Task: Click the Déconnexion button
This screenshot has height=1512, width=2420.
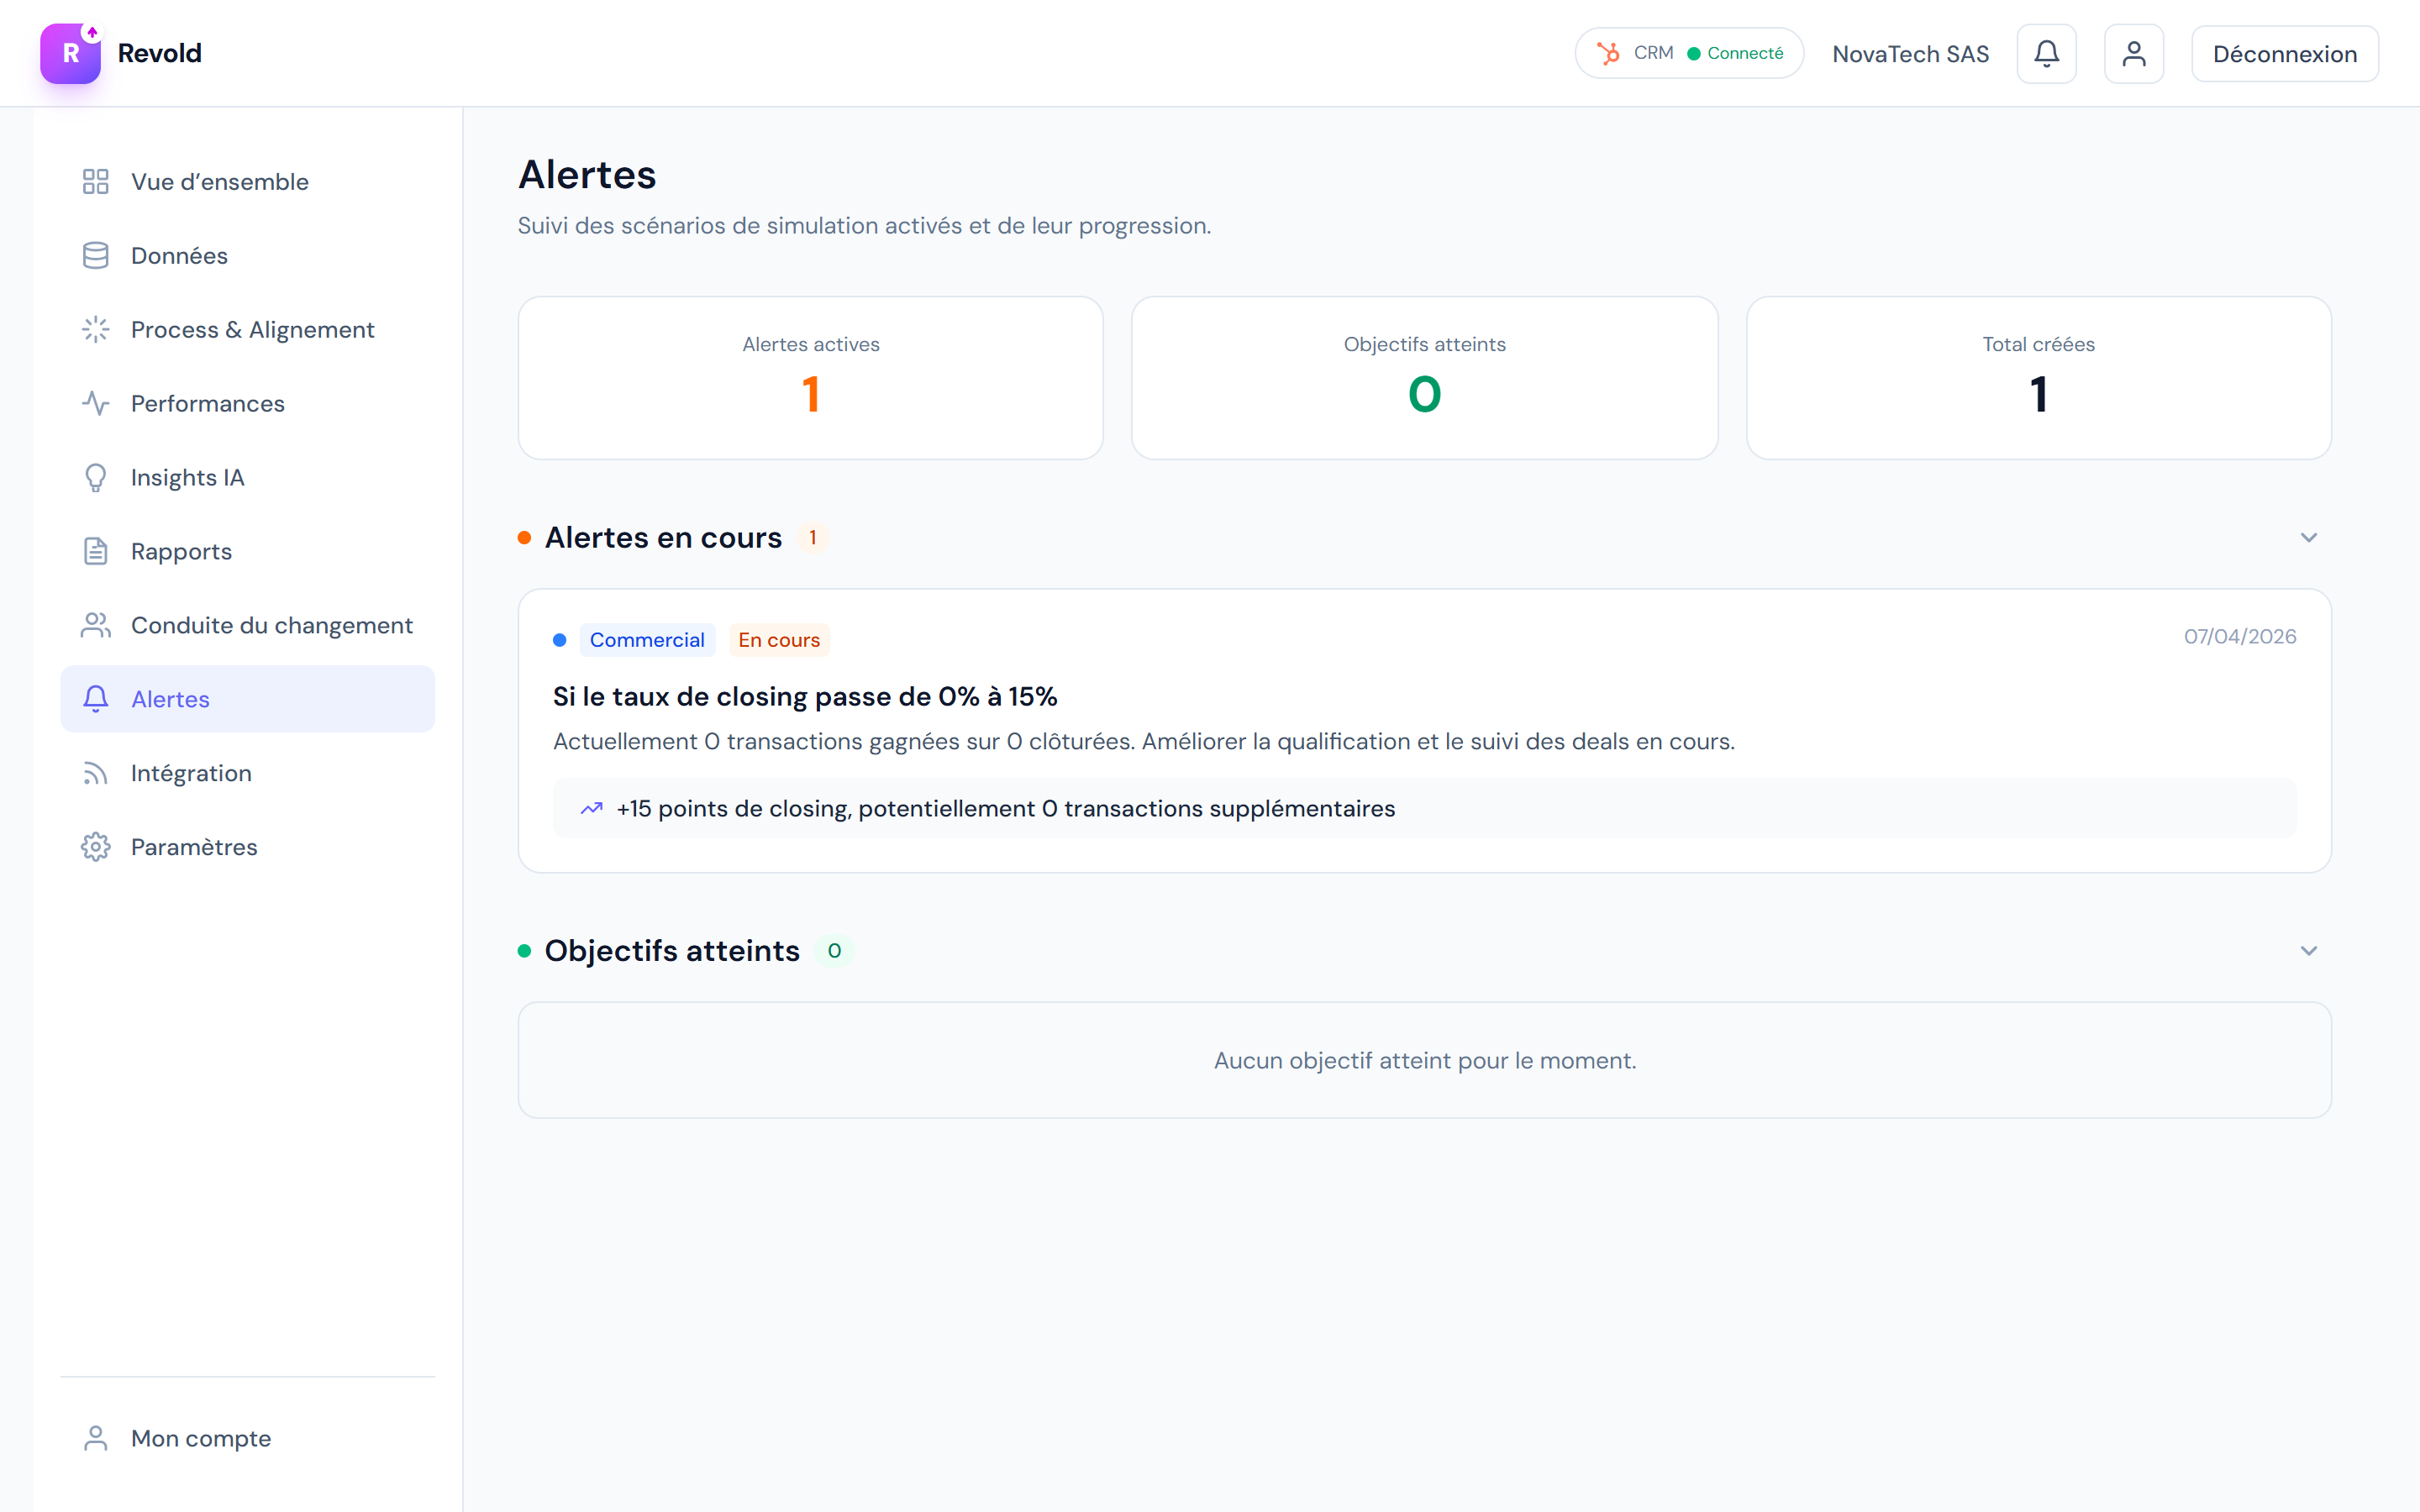Action: point(2284,54)
